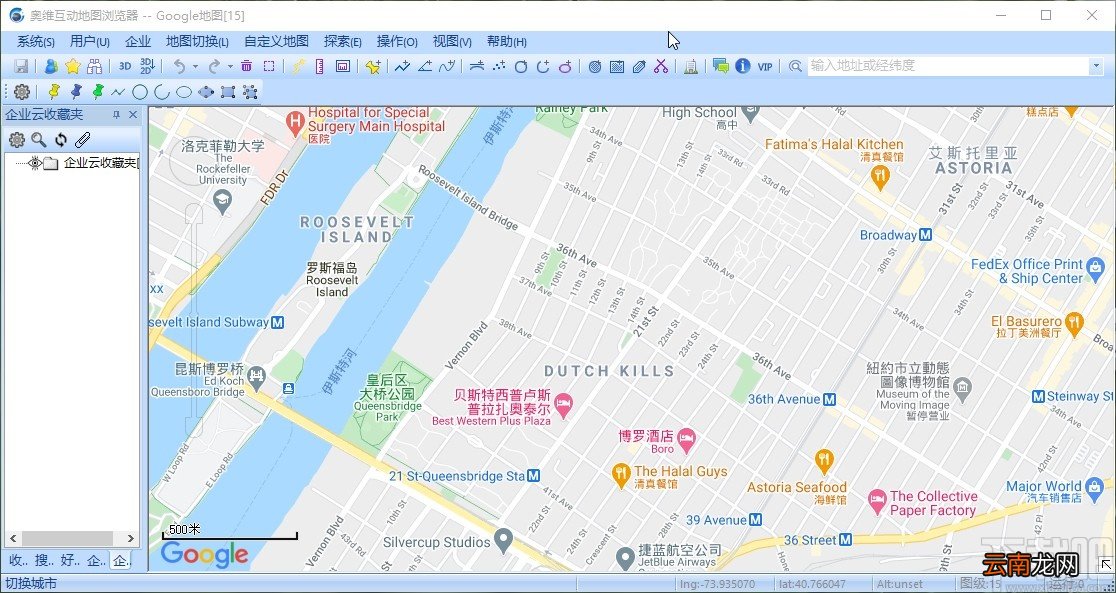Click the paperclip attachment icon
Screen dimensions: 1116x593
pos(83,140)
